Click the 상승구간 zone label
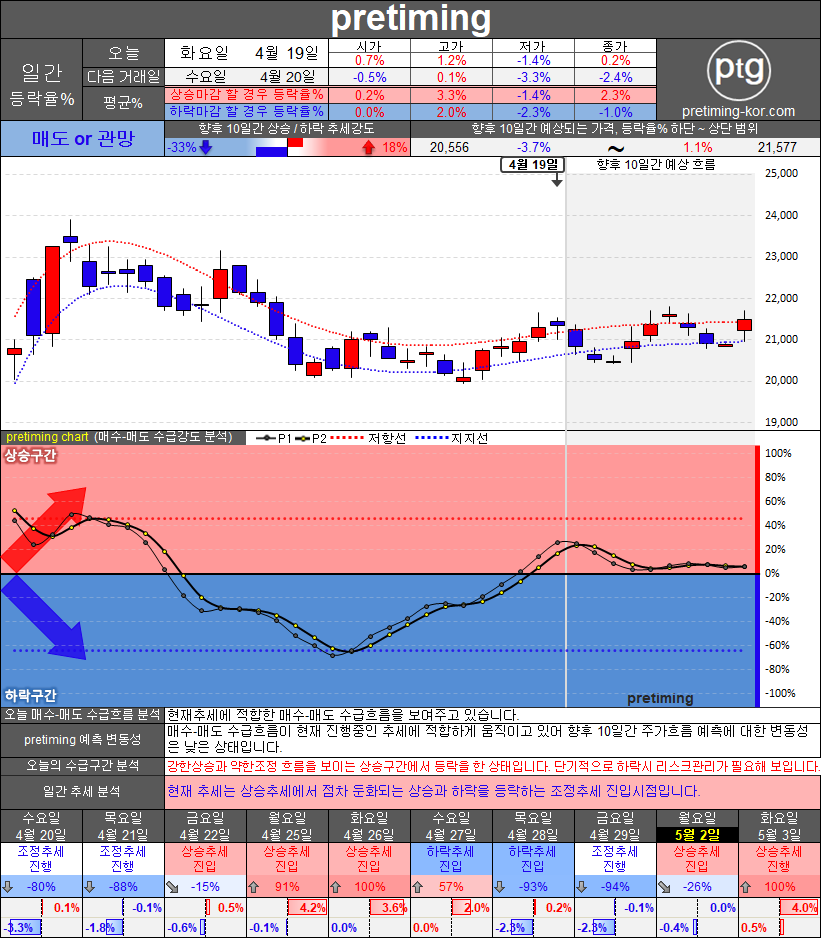The width and height of the screenshot is (821, 938). (30, 455)
